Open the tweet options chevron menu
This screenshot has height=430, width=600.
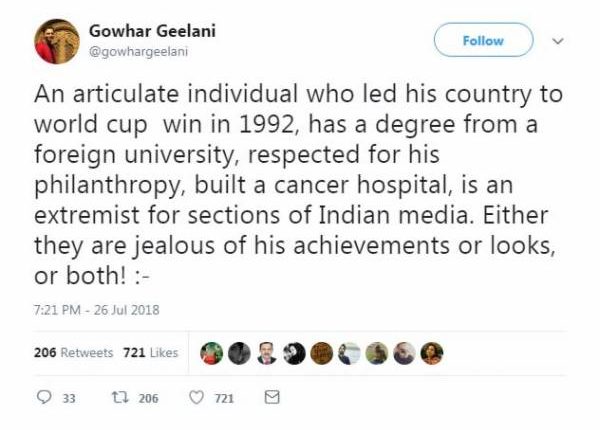[559, 41]
